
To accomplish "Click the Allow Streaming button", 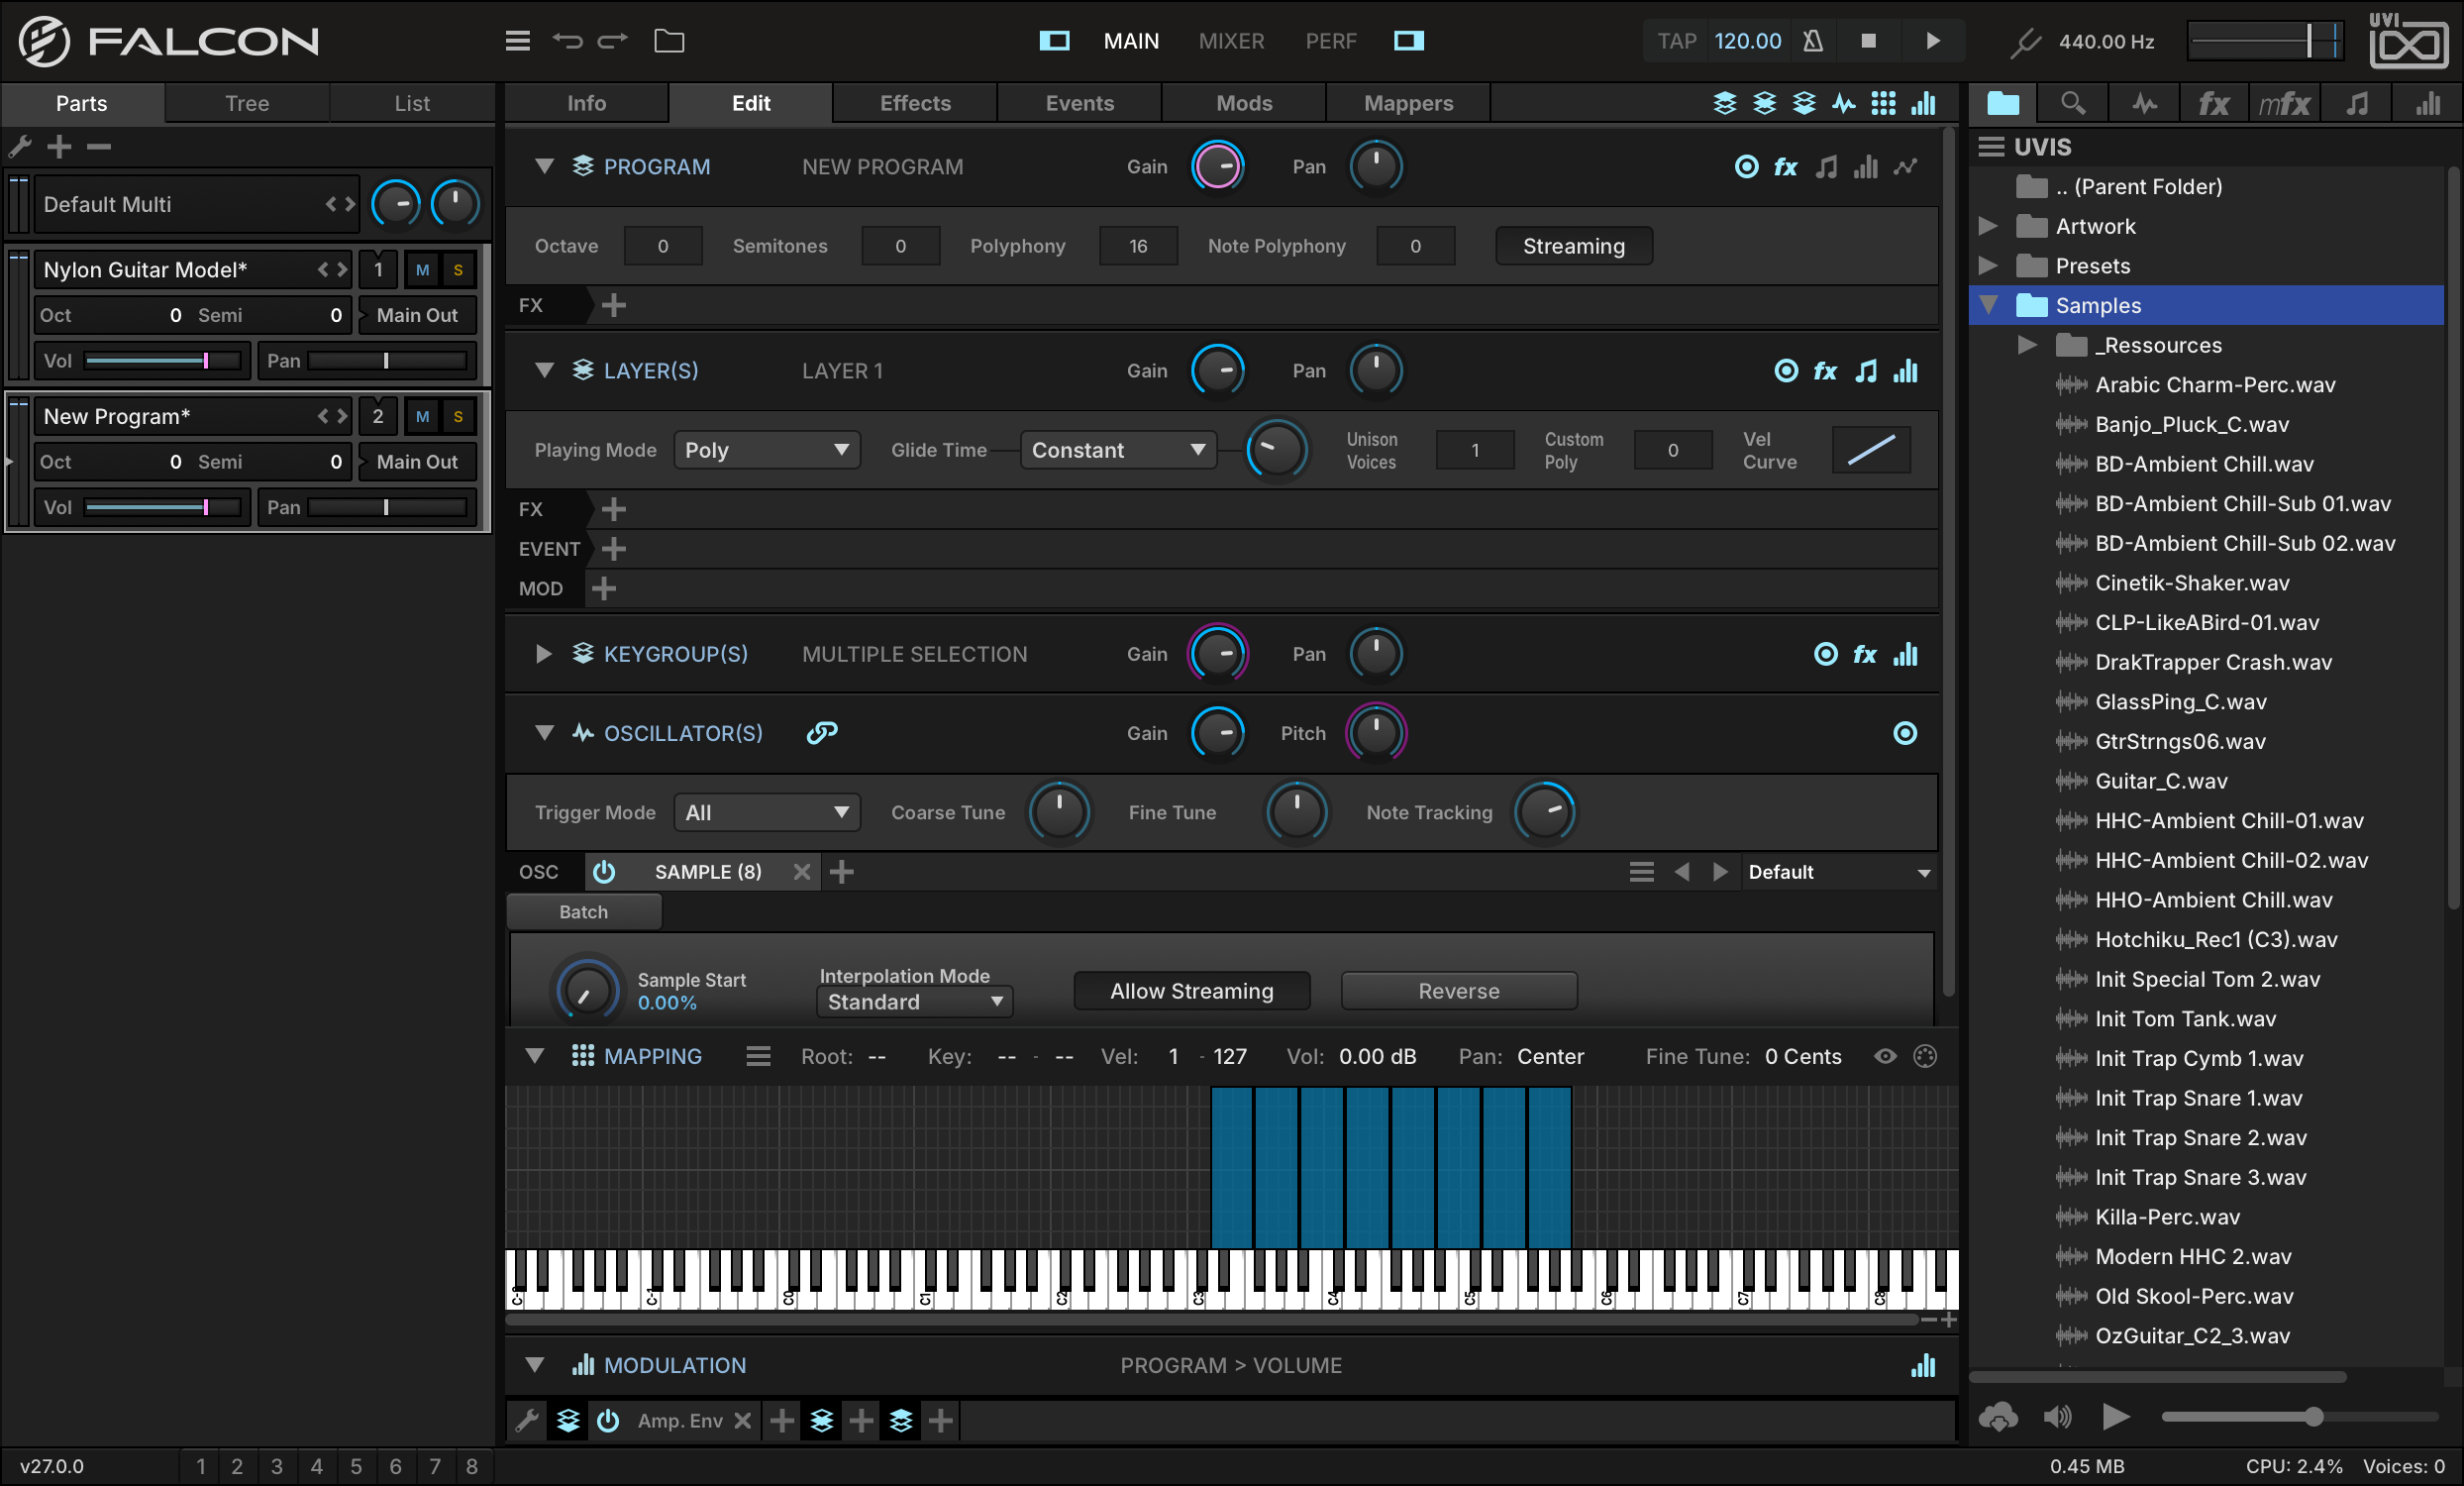I will click(1191, 991).
